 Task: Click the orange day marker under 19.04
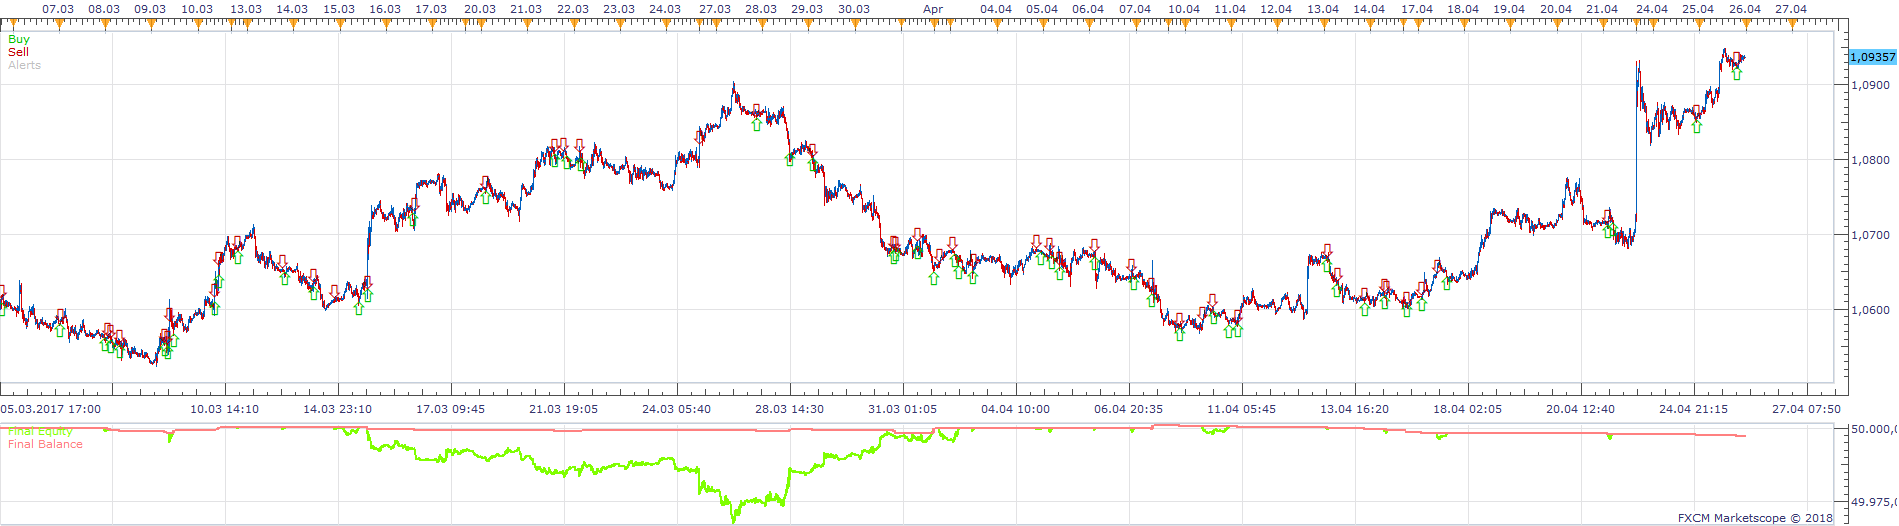pos(1509,24)
